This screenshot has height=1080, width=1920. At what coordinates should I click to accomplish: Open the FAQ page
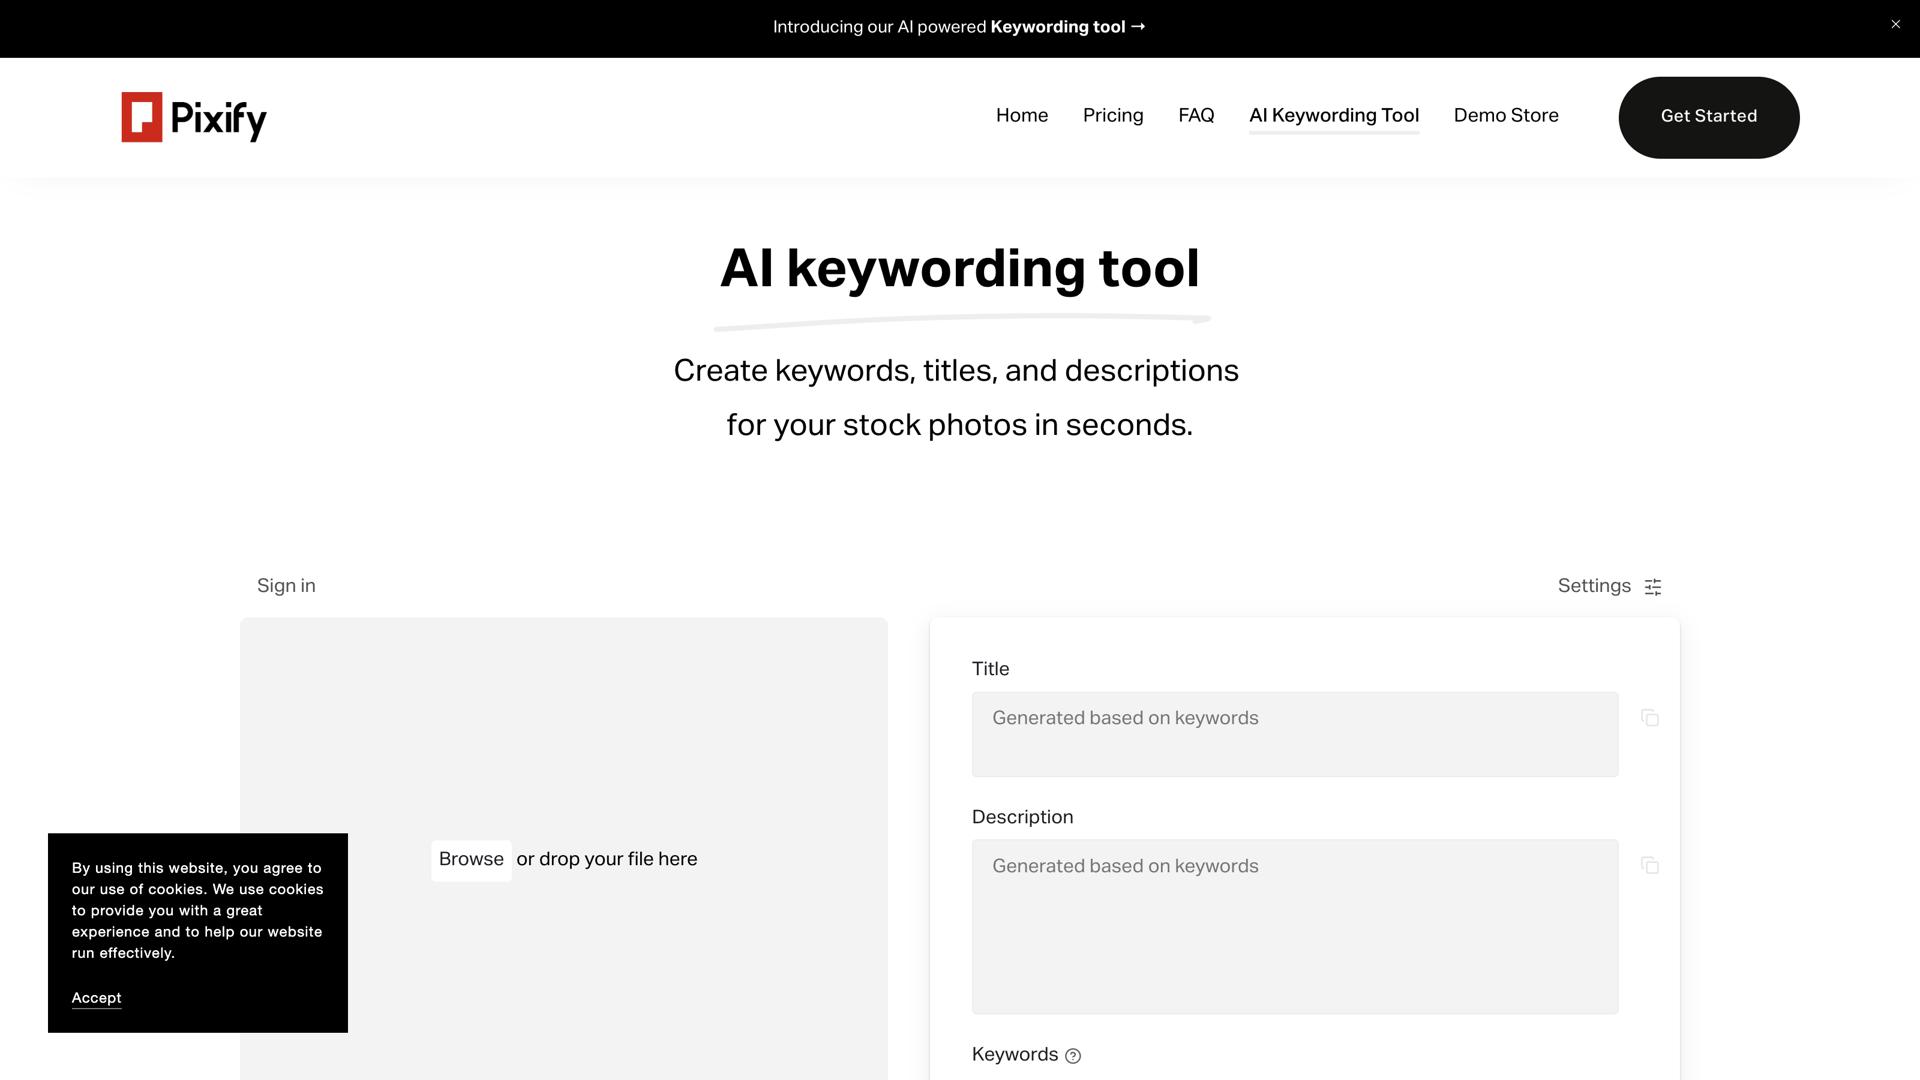tap(1195, 115)
